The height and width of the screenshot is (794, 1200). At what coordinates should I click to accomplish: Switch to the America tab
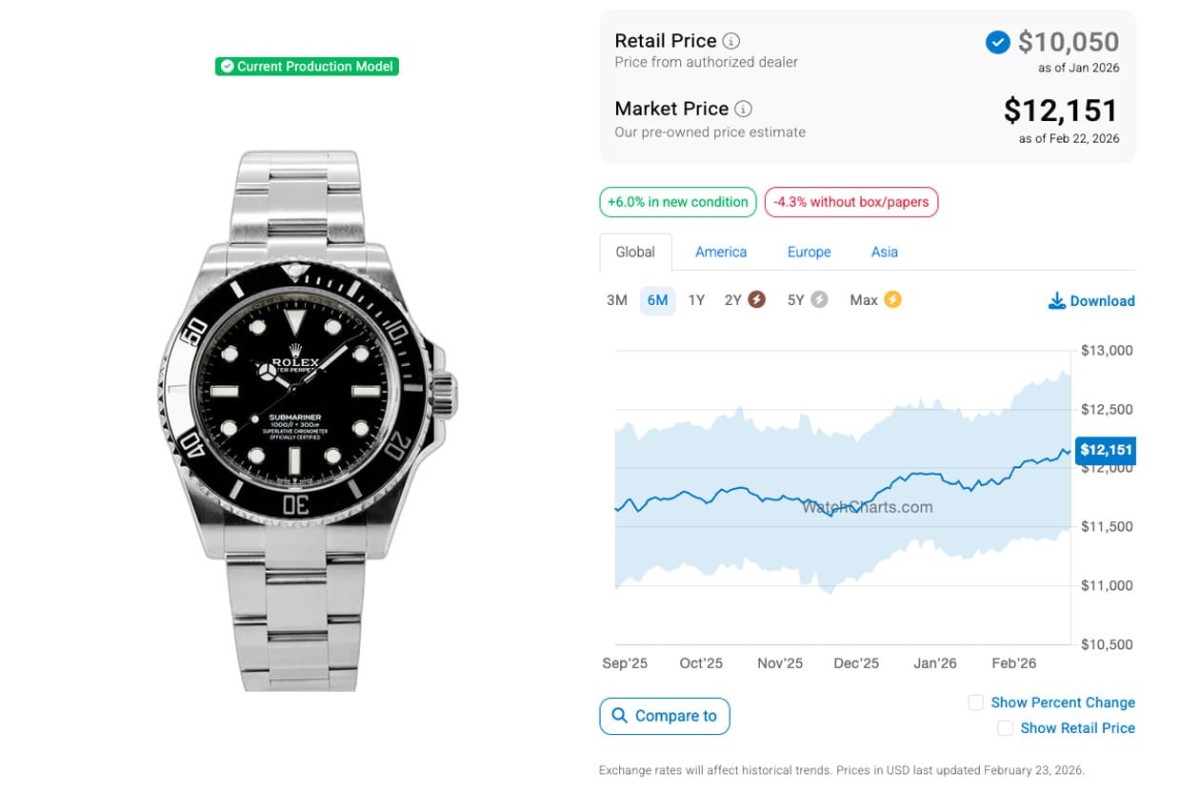721,252
